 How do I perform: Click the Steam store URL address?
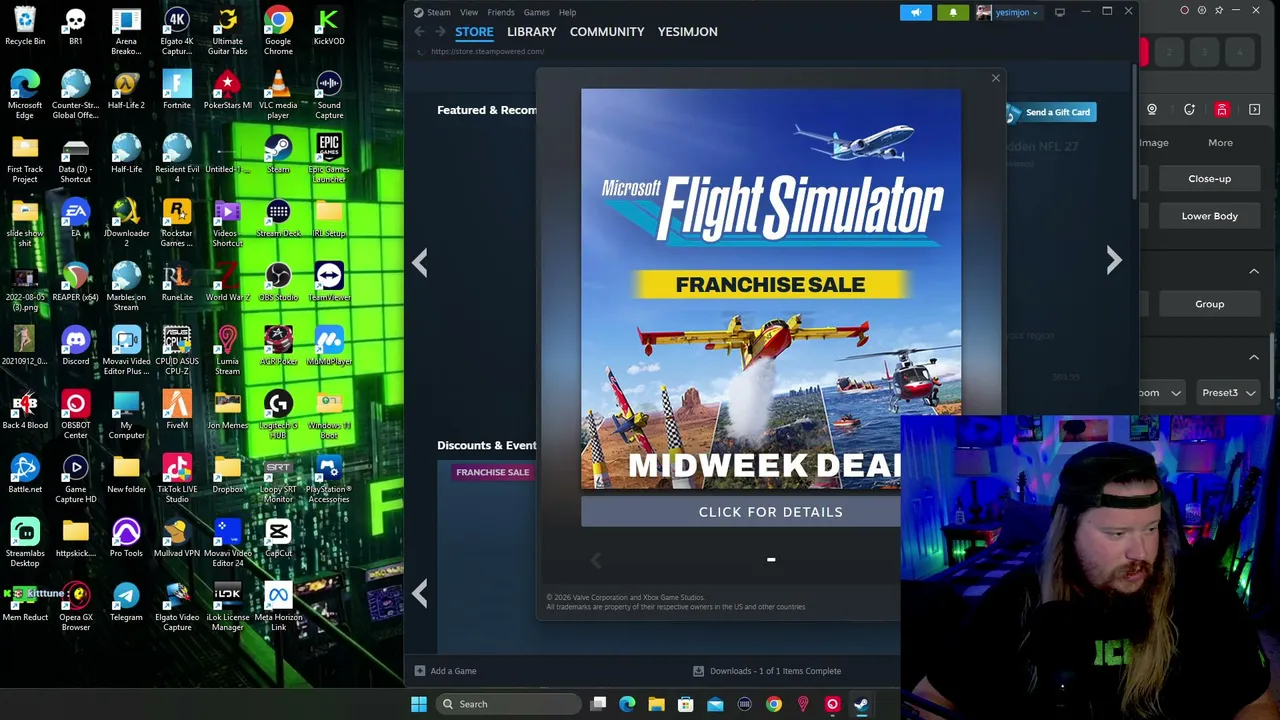[x=487, y=51]
